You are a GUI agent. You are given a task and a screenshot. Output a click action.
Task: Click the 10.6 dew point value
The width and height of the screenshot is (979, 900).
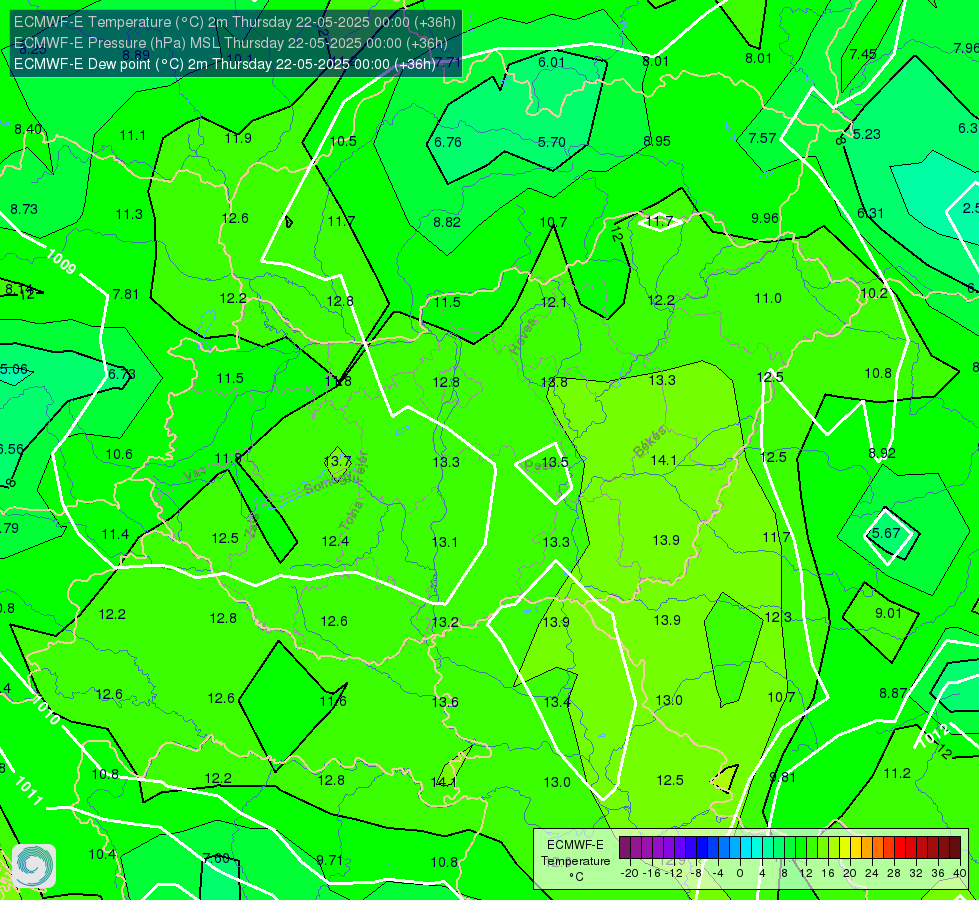coord(119,454)
